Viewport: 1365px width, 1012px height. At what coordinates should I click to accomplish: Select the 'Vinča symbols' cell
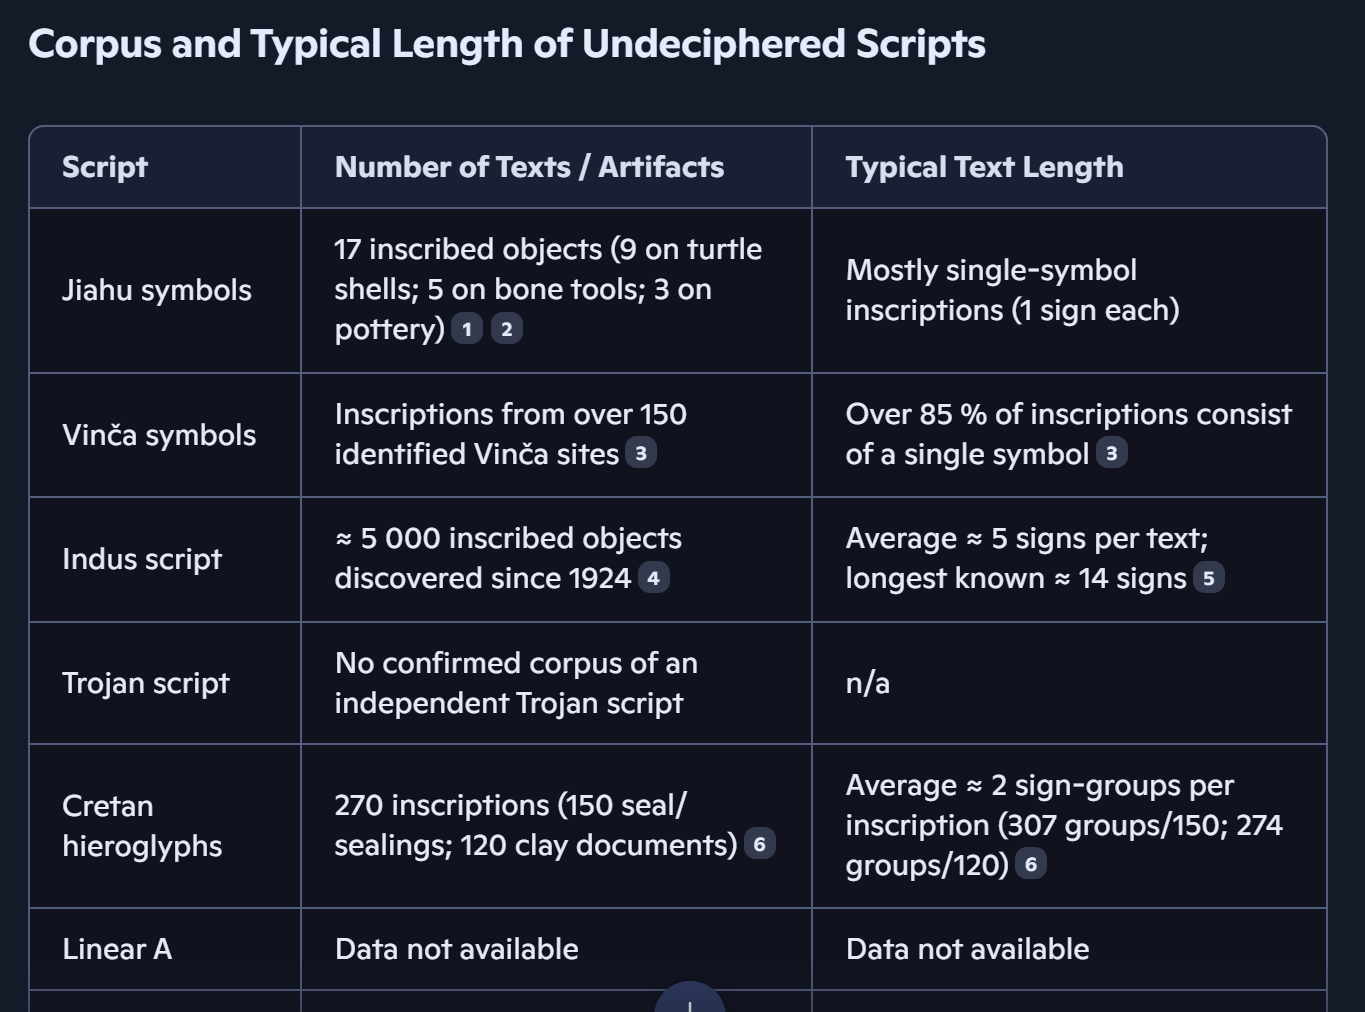(x=159, y=435)
